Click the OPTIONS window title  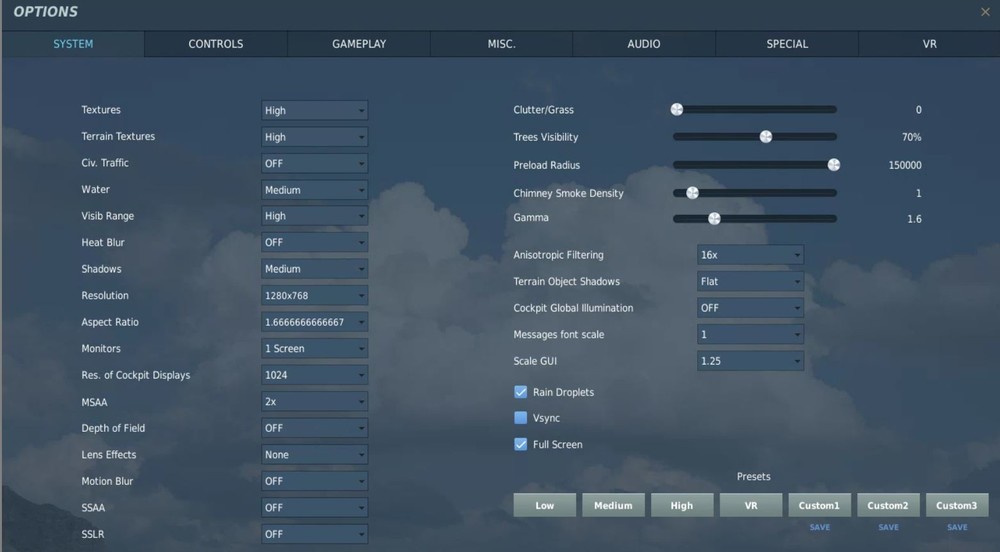click(45, 11)
